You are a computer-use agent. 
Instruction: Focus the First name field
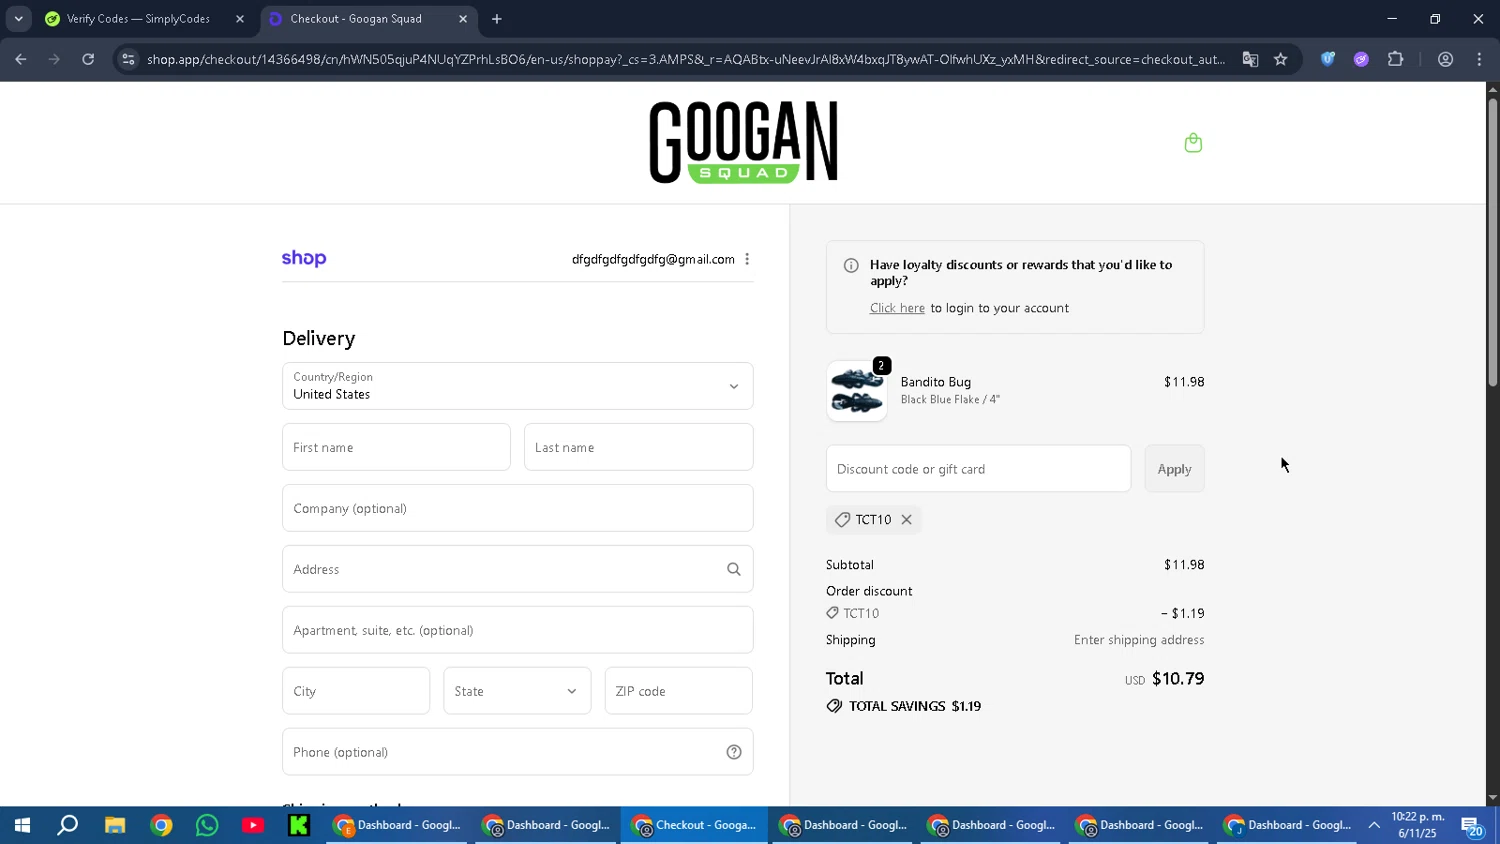pos(396,447)
